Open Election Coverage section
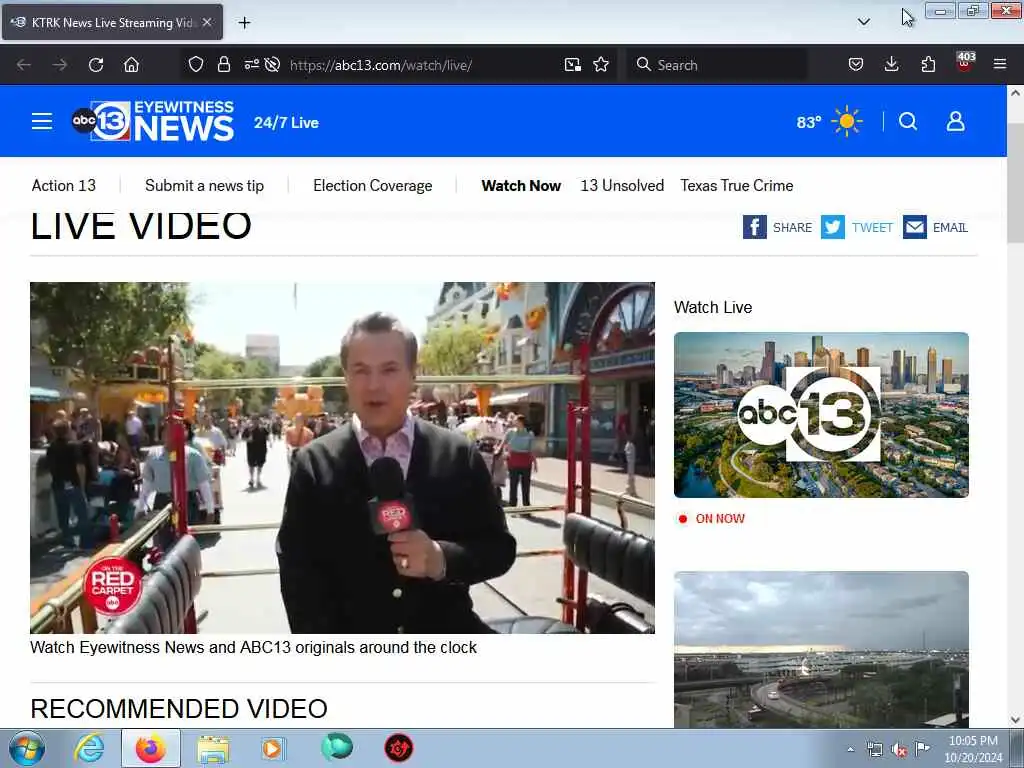The height and width of the screenshot is (768, 1024). click(x=372, y=185)
